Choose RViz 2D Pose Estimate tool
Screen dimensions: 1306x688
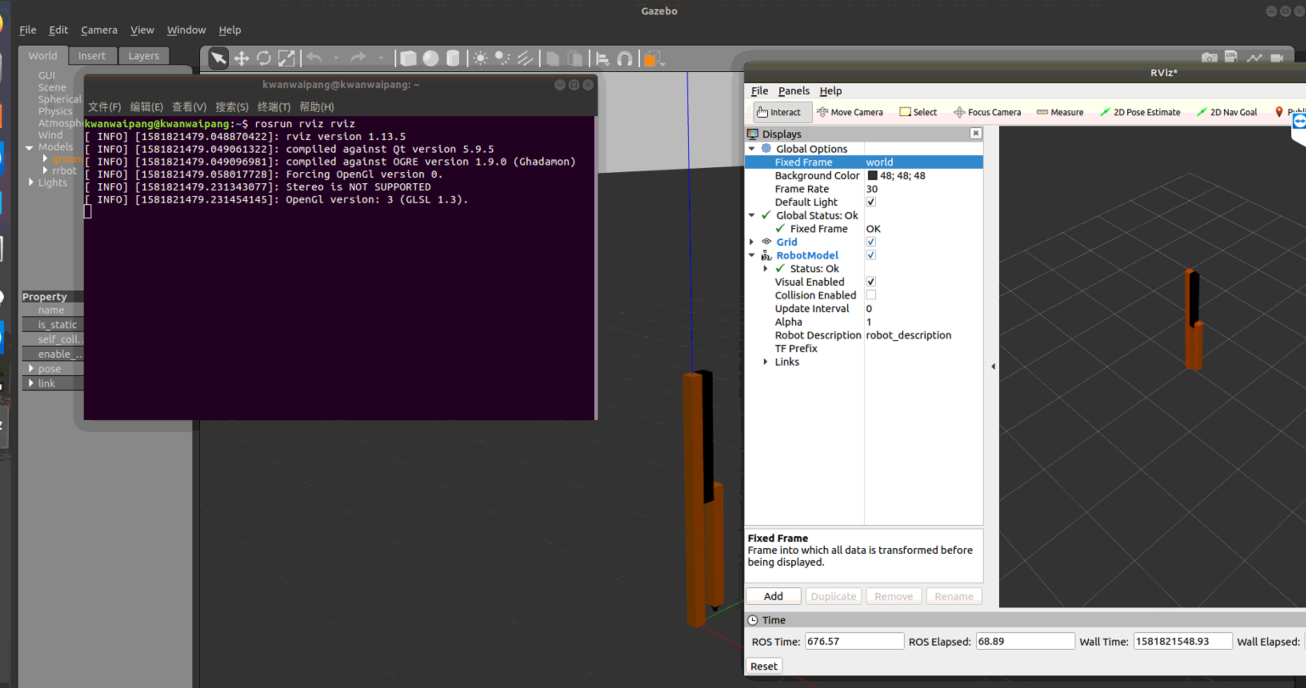[1140, 112]
